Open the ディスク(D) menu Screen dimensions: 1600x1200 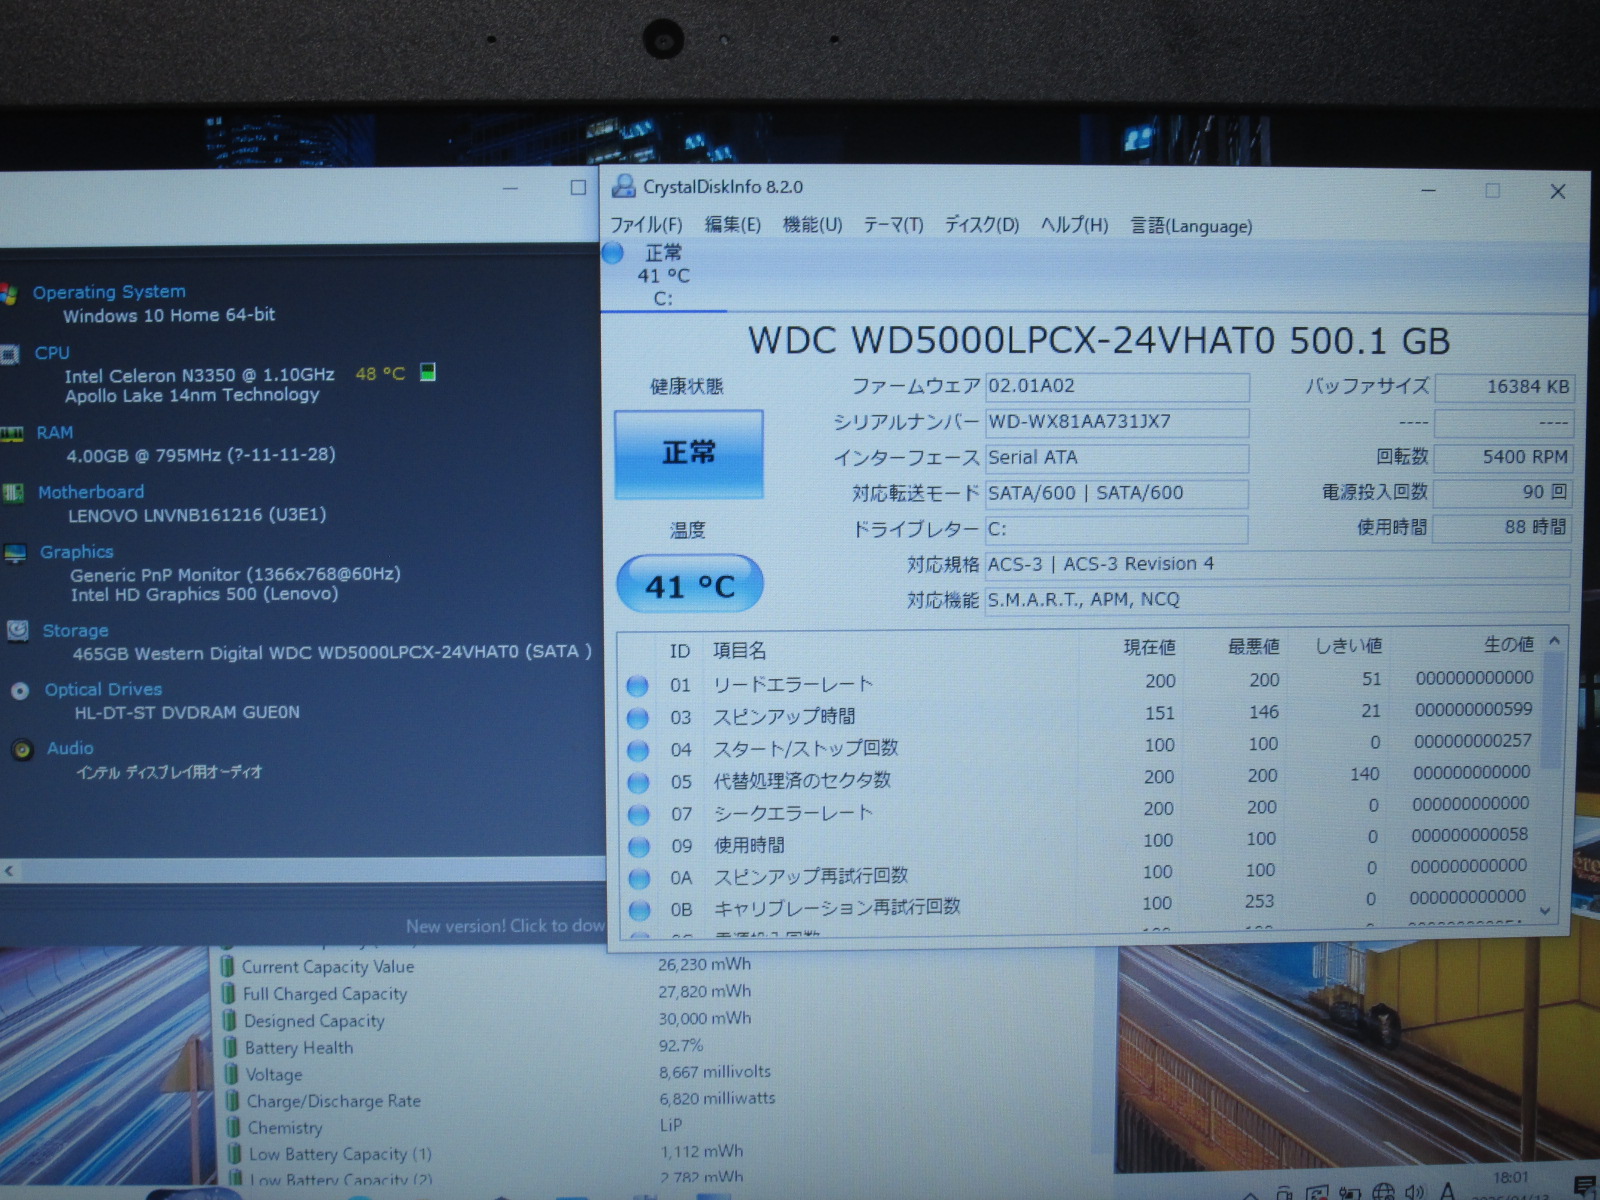pos(982,225)
